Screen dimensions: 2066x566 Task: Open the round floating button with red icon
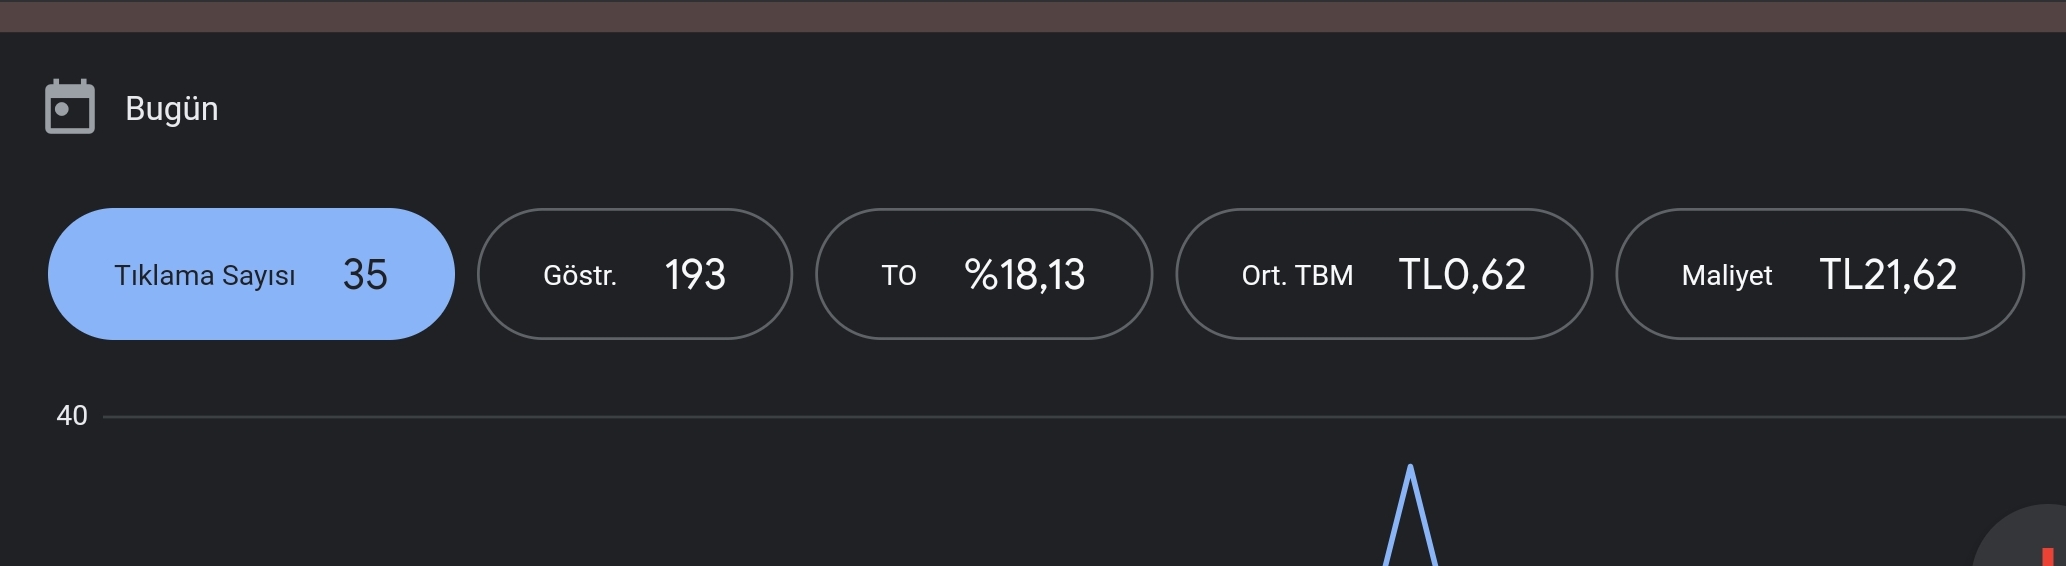[2020, 537]
